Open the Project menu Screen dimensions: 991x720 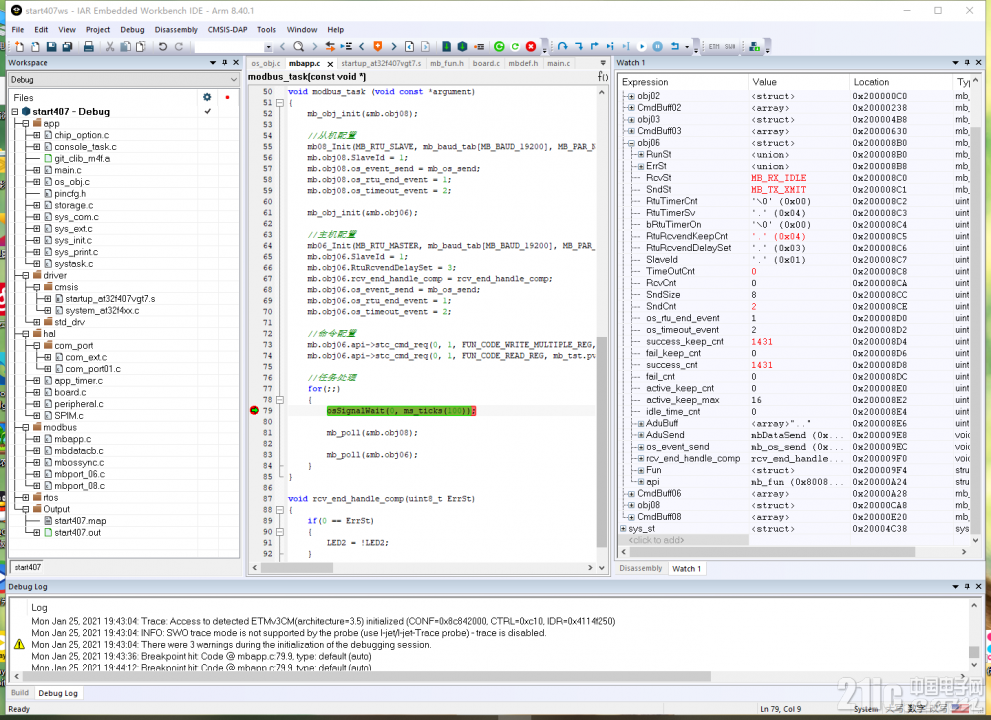click(98, 30)
